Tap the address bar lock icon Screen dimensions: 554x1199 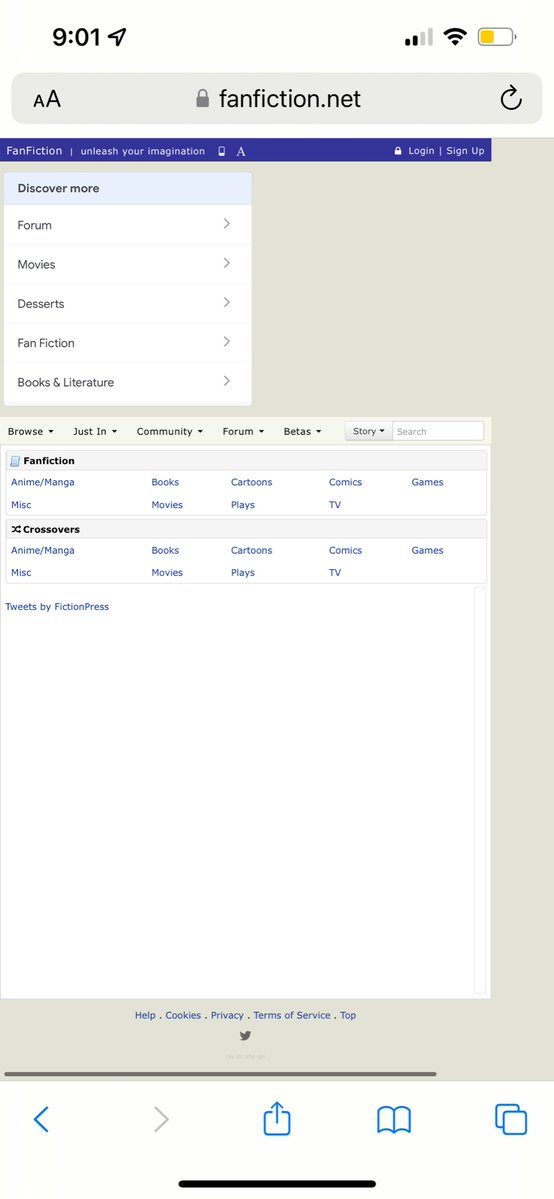tap(203, 99)
